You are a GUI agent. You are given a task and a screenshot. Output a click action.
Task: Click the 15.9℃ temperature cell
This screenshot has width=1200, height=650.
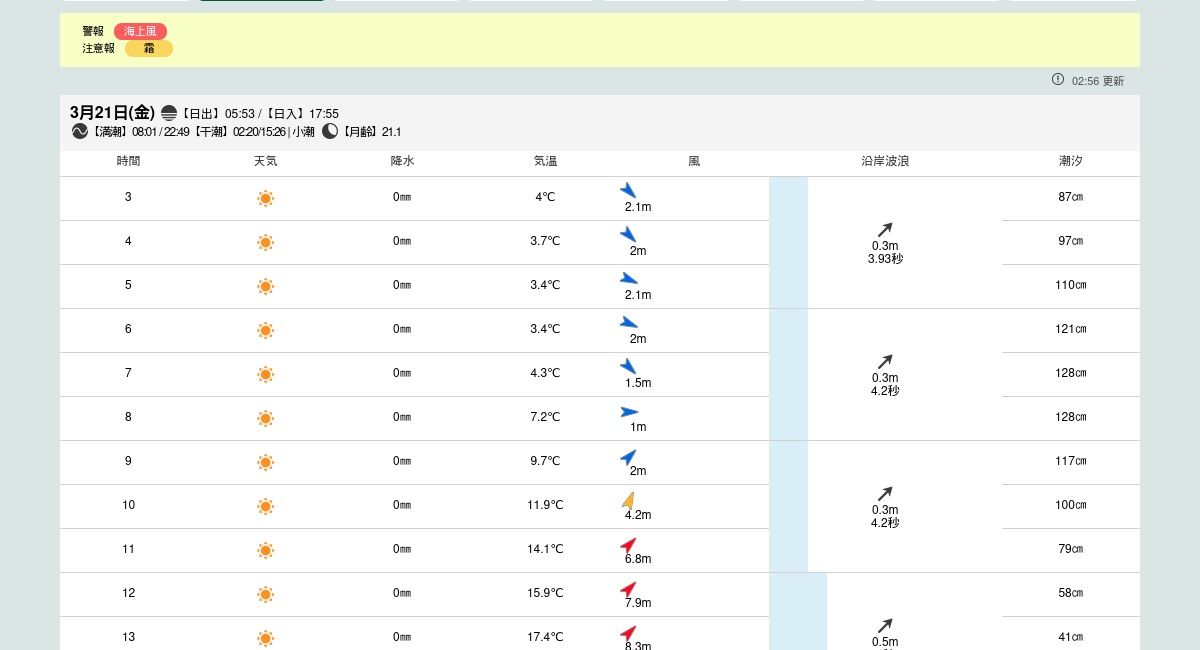point(545,593)
